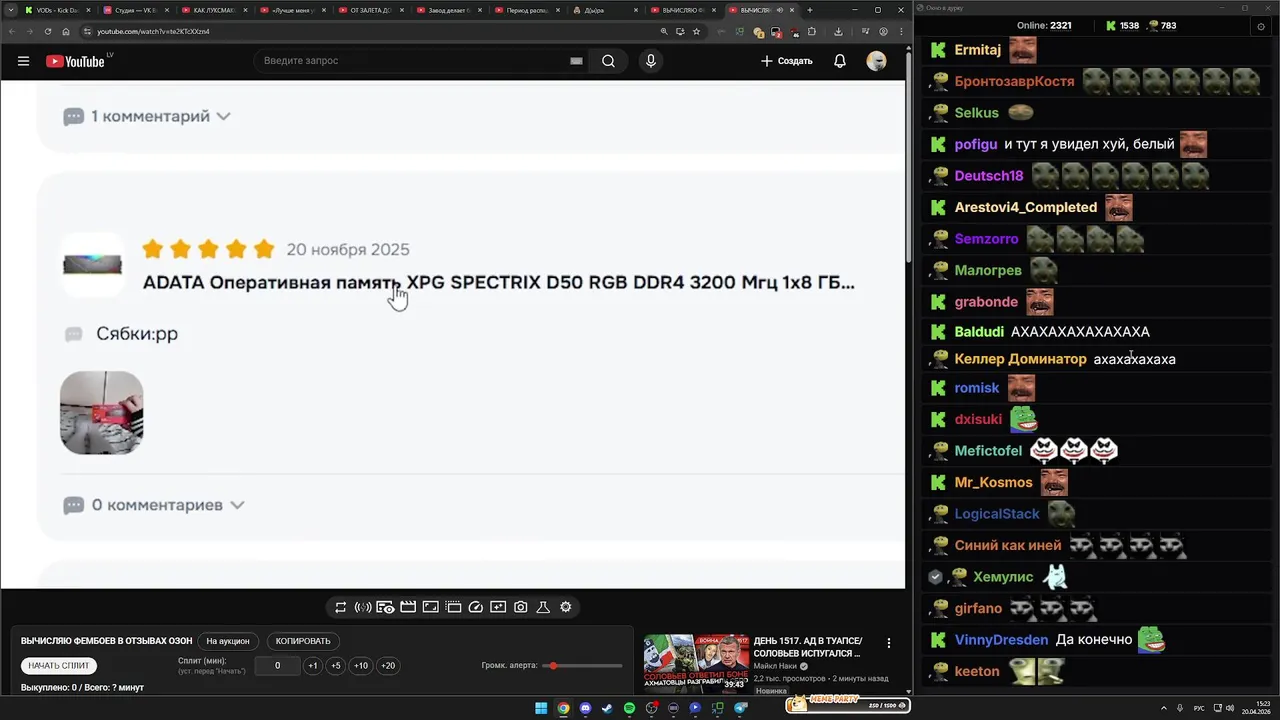Click the YouTube search magnifier button
Viewport: 1280px width, 720px height.
click(608, 61)
